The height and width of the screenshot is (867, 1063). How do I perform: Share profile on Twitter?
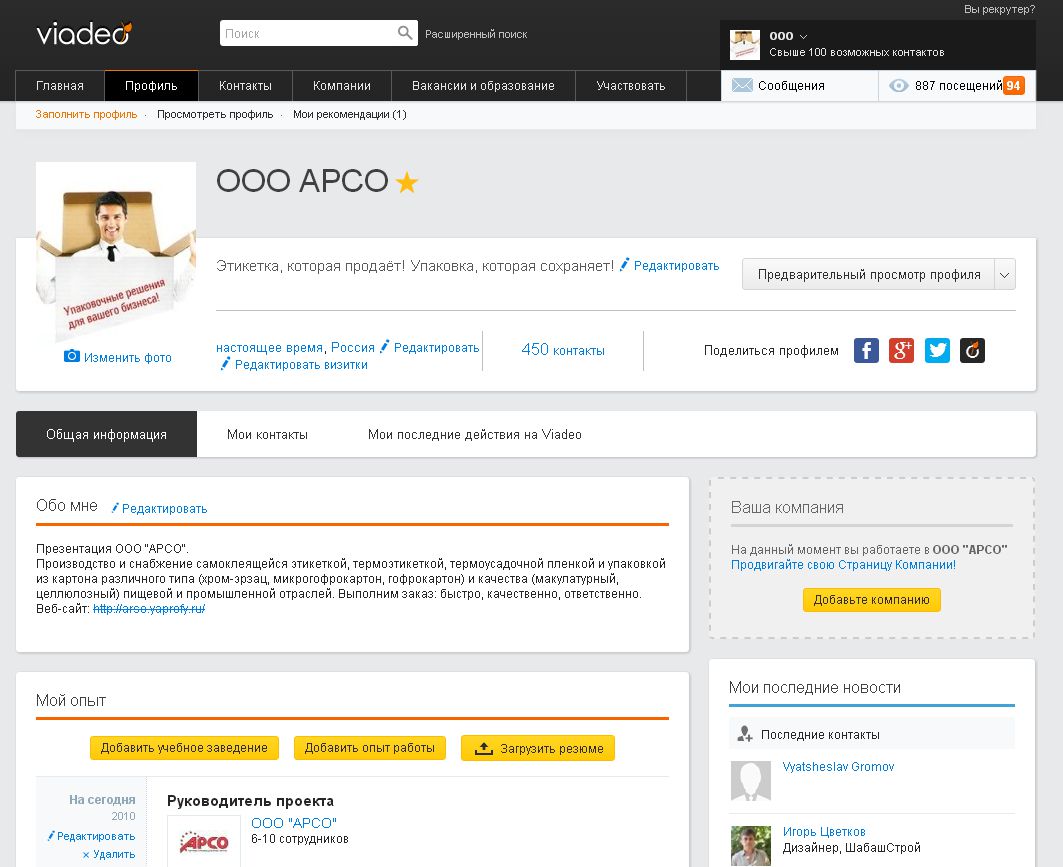click(x=937, y=350)
